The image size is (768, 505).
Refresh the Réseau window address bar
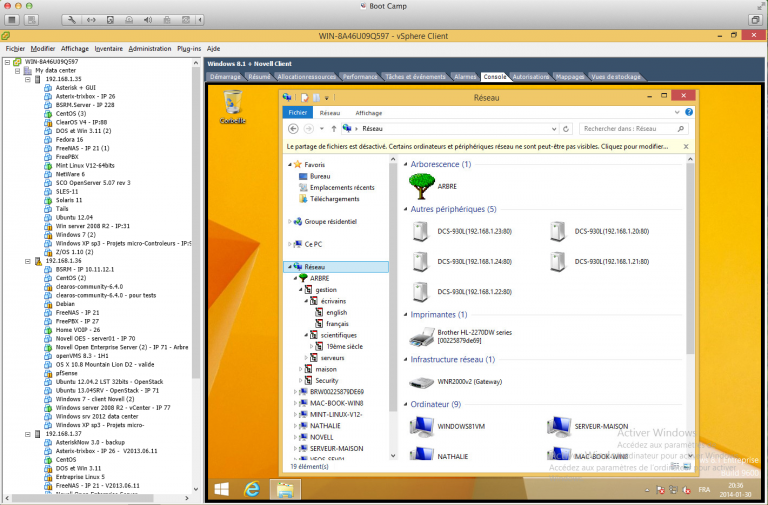(566, 129)
